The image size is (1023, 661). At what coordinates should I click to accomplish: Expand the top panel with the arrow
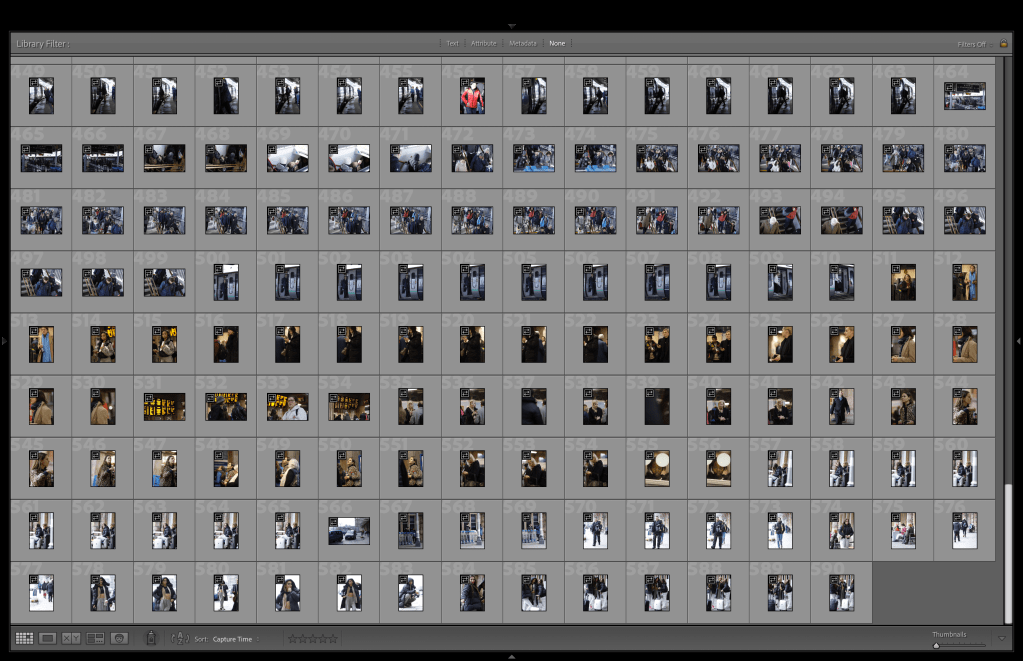[x=511, y=25]
